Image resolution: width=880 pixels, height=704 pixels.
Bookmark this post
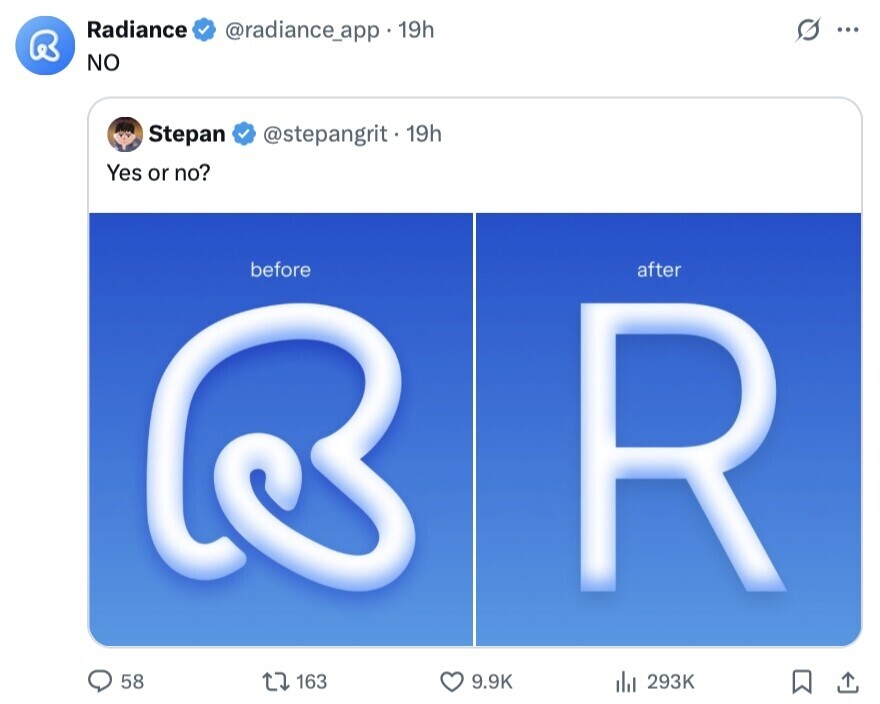(x=801, y=681)
